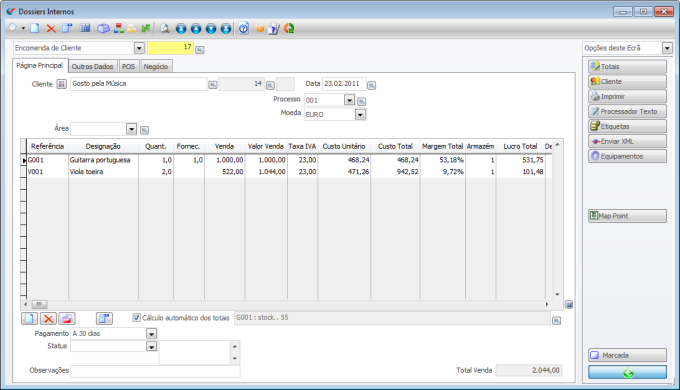The height and width of the screenshot is (390, 680).
Task: Delete record with red X toolbar icon
Action: 51,29
